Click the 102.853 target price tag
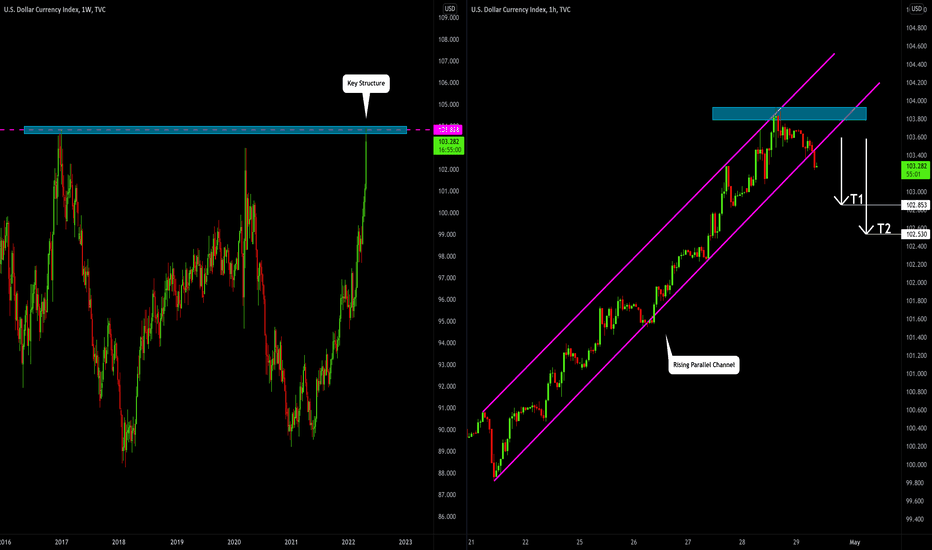932x550 pixels. [915, 205]
